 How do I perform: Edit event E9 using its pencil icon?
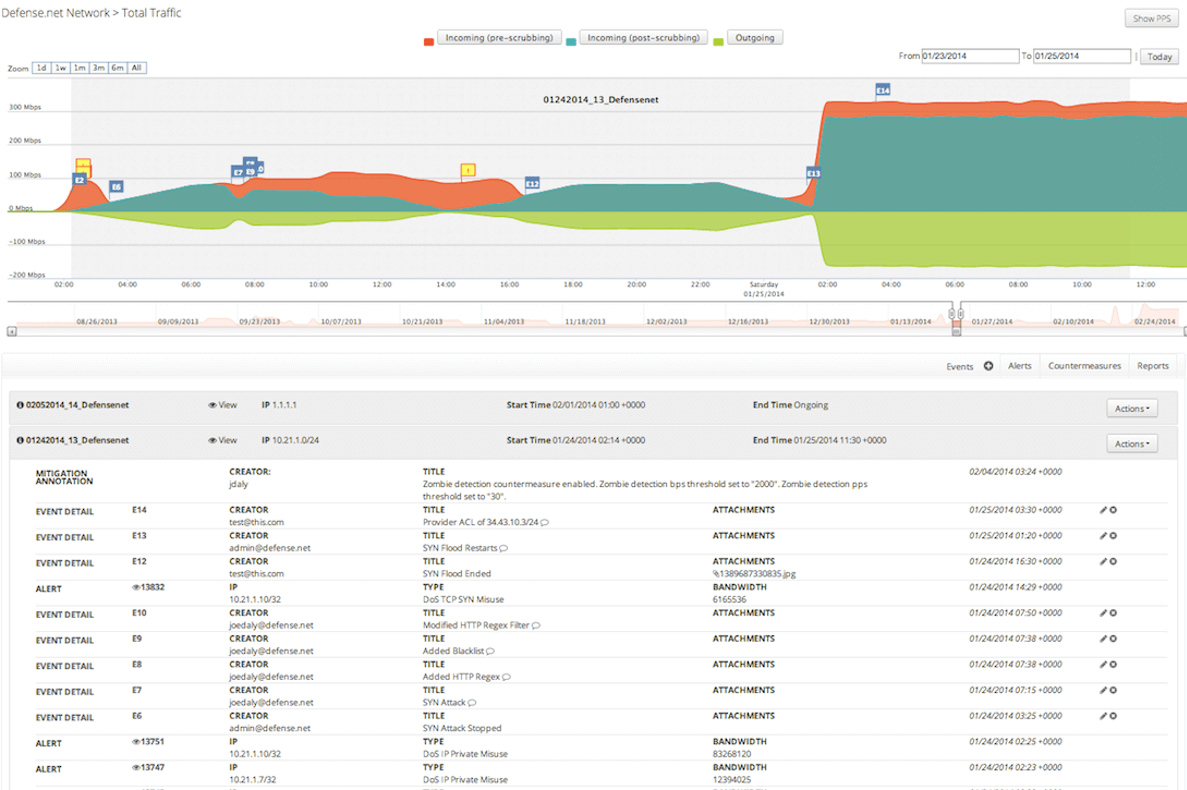[1104, 639]
